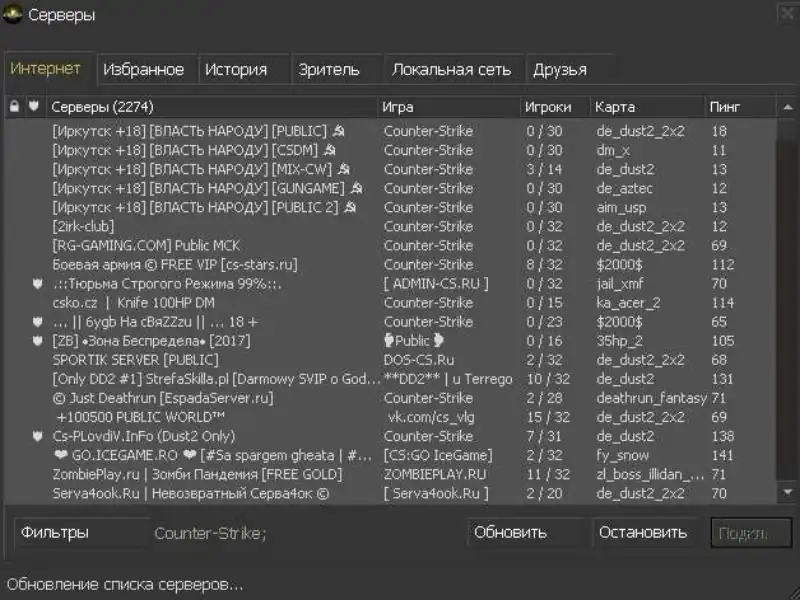This screenshot has width=800, height=600.
Task: Click the jail_xmf map cell
Action: [x=619, y=284]
